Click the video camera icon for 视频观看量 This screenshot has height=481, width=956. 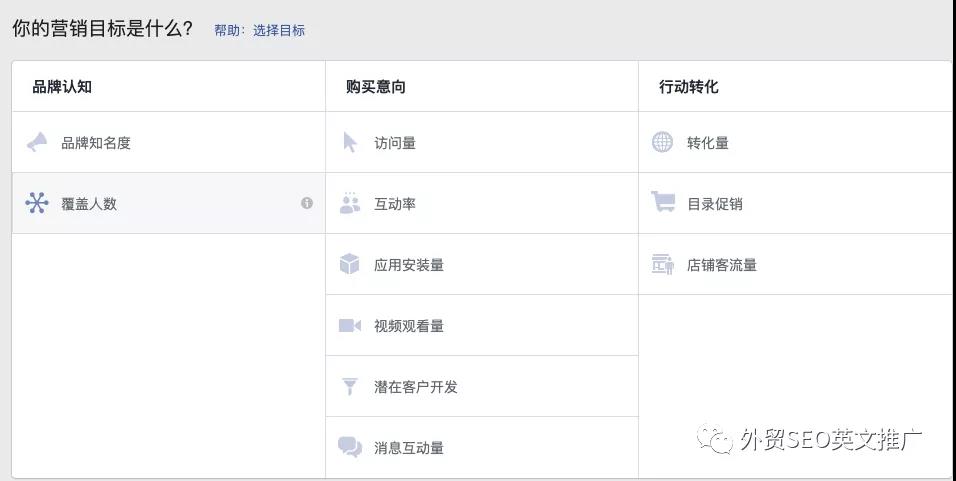pos(350,326)
